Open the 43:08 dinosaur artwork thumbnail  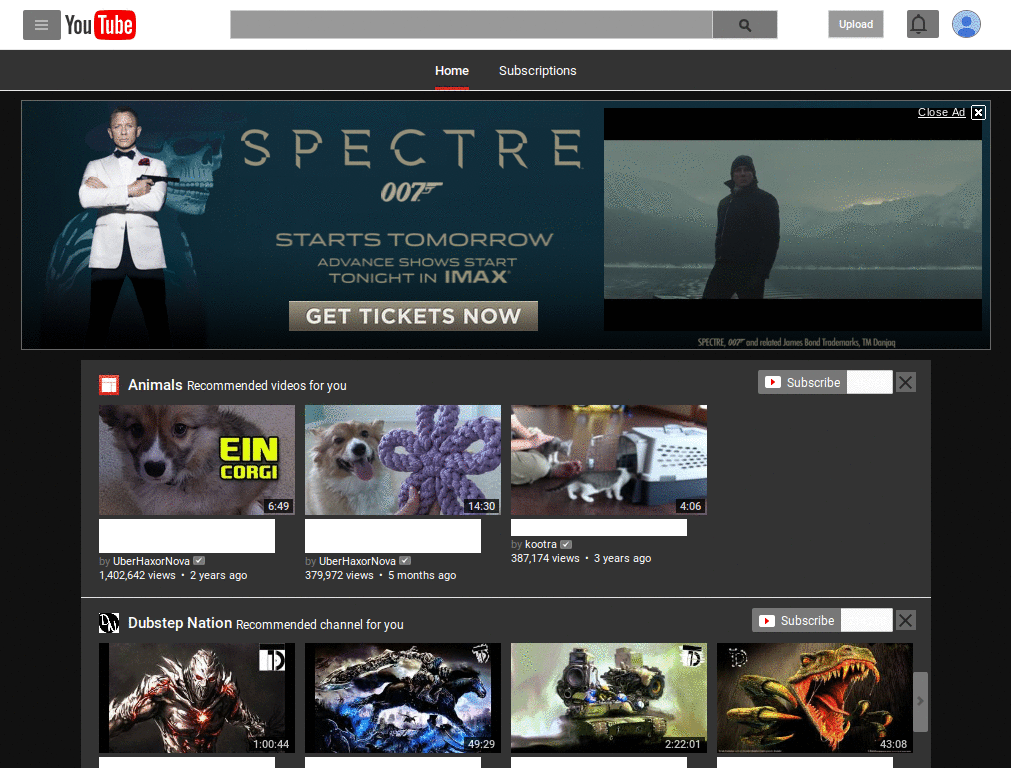(814, 698)
